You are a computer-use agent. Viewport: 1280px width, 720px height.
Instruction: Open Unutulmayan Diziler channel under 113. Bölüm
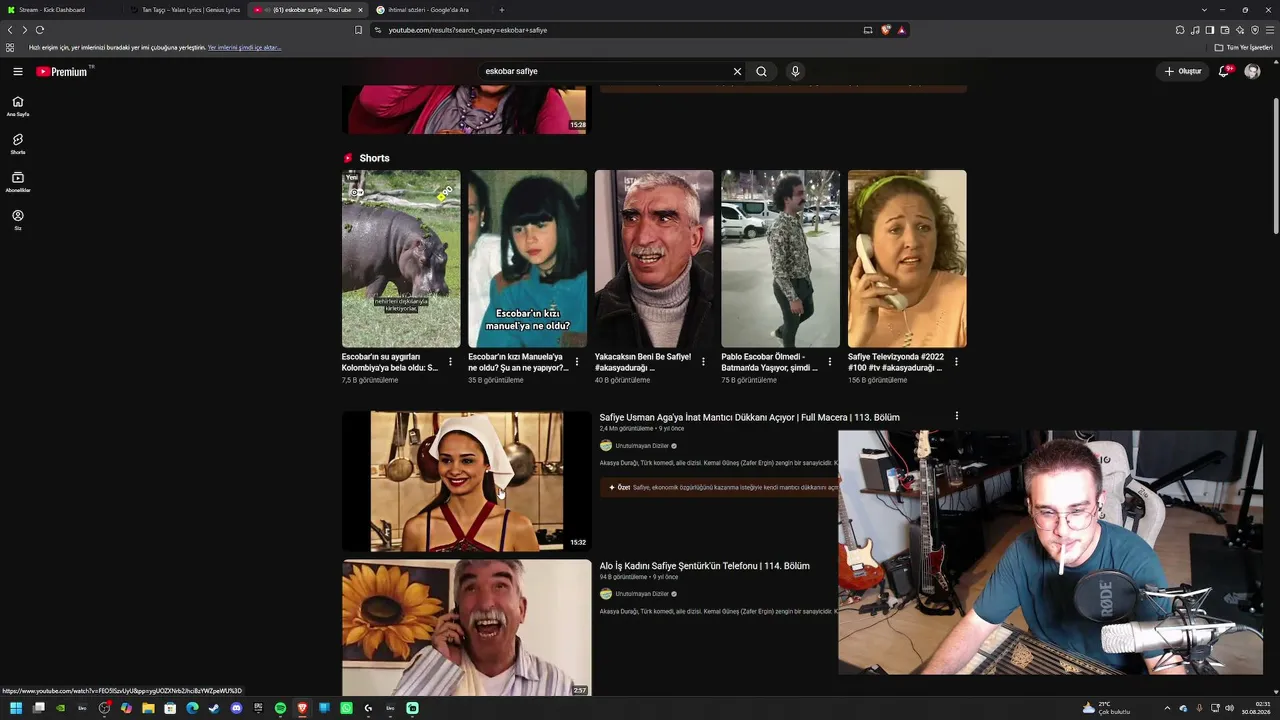tap(642, 446)
